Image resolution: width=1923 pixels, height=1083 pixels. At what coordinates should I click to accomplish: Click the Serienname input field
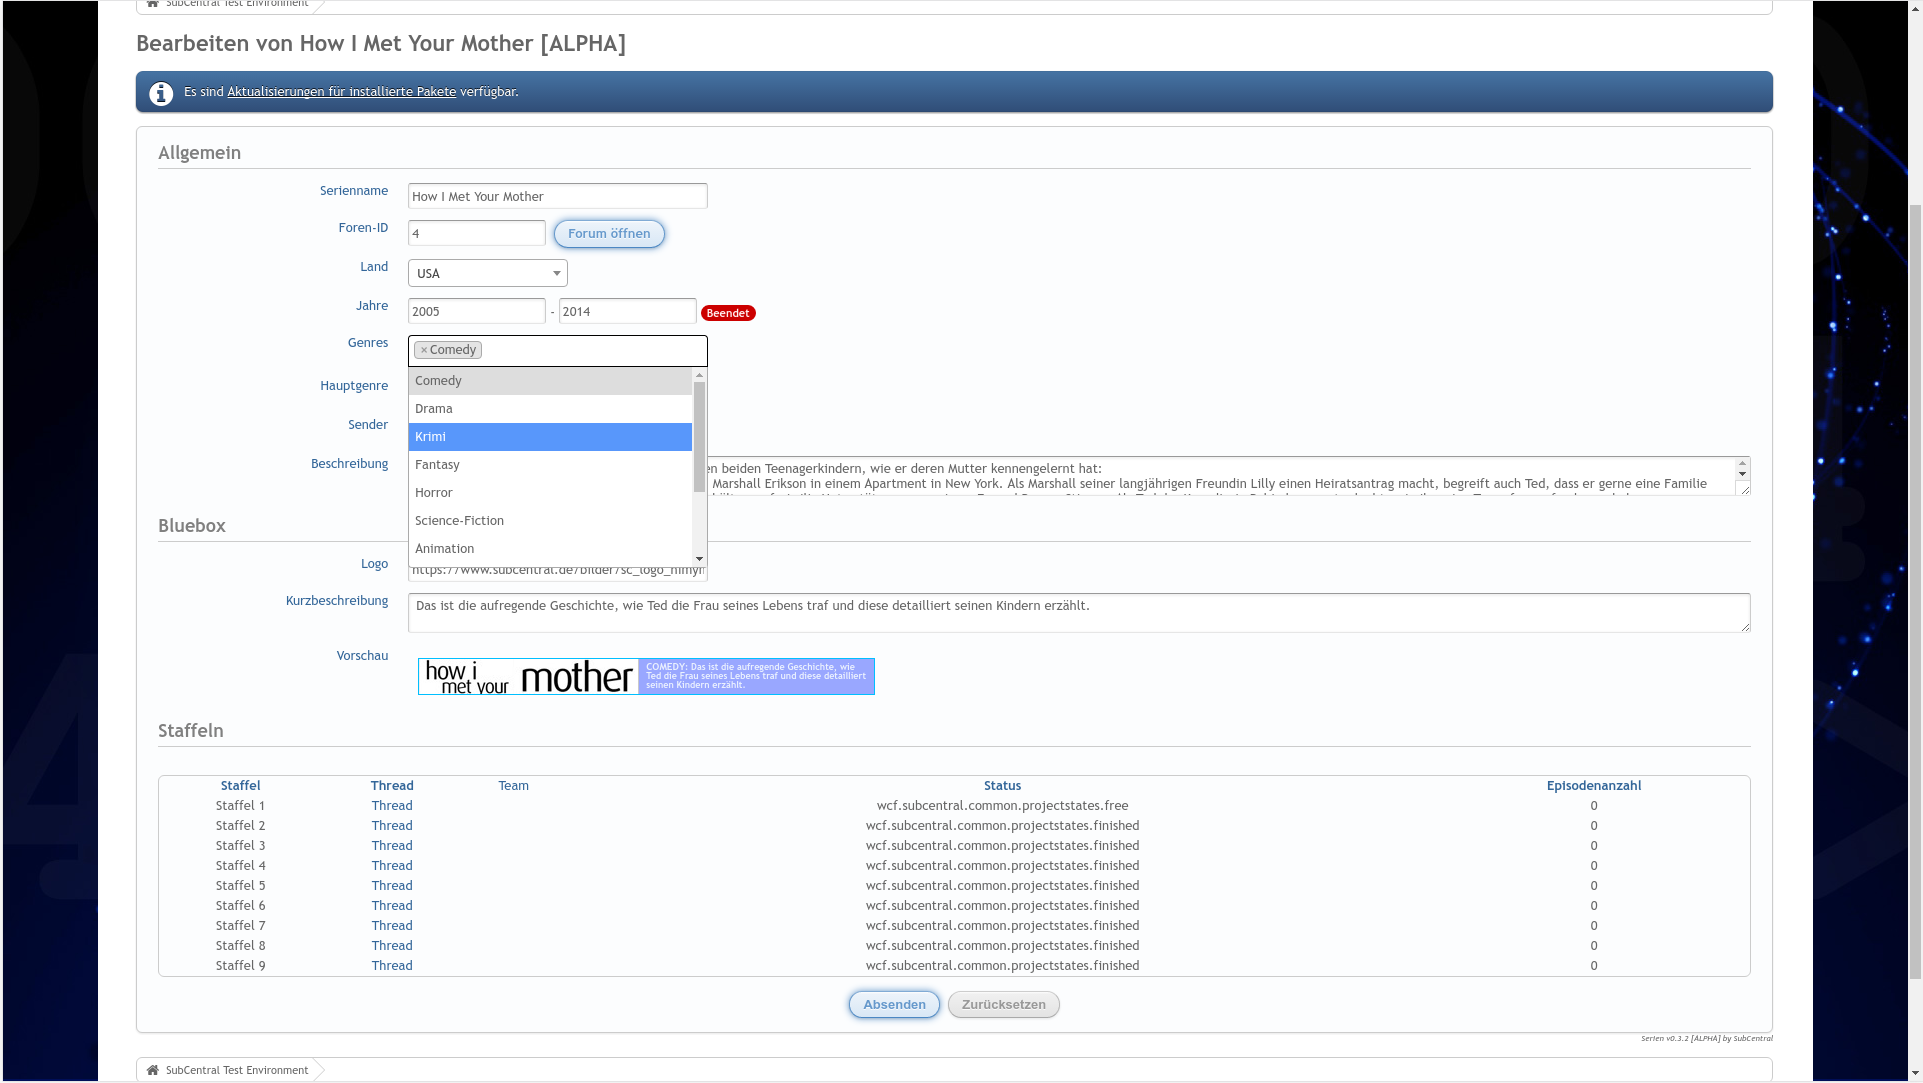click(557, 196)
